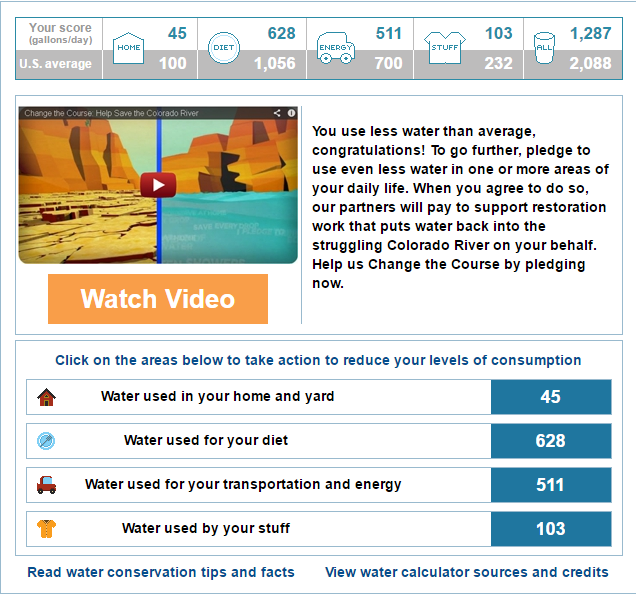Viewport: 636px width, 596px height.
Task: Click the total score 1,287
Action: 591,33
